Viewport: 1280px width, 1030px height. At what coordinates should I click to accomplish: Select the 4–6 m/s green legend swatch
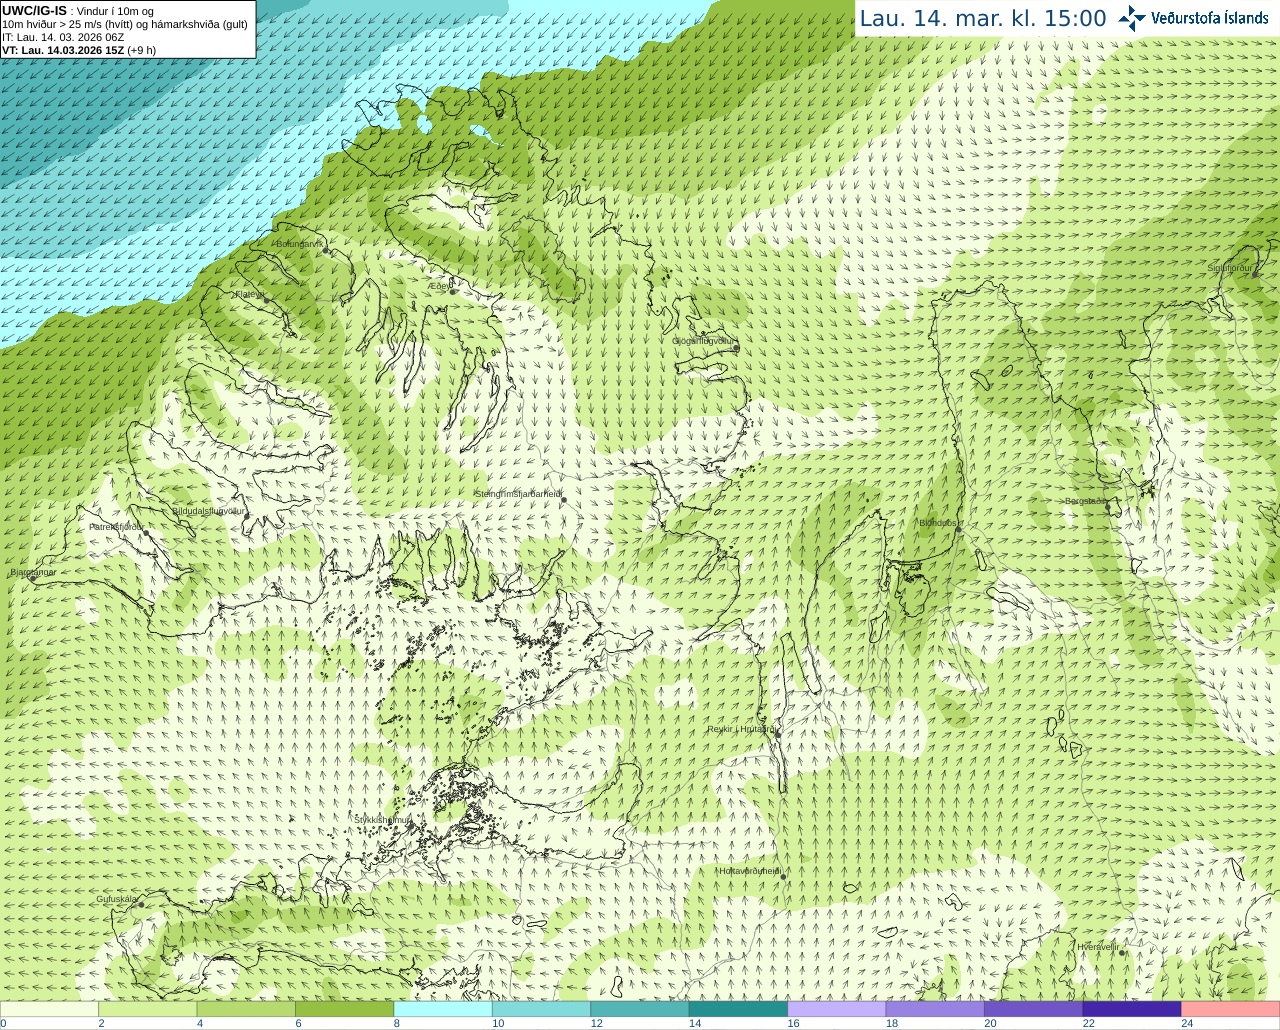(246, 1009)
